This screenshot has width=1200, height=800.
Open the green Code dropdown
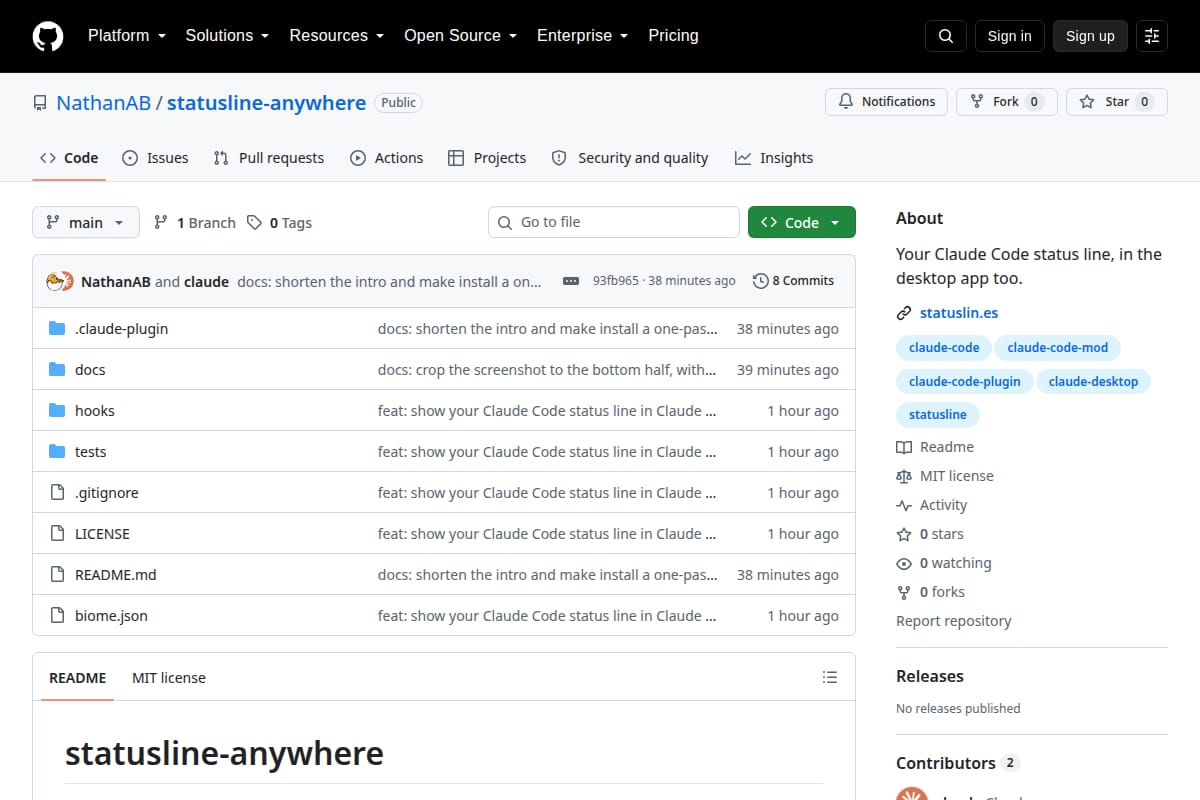(x=802, y=222)
